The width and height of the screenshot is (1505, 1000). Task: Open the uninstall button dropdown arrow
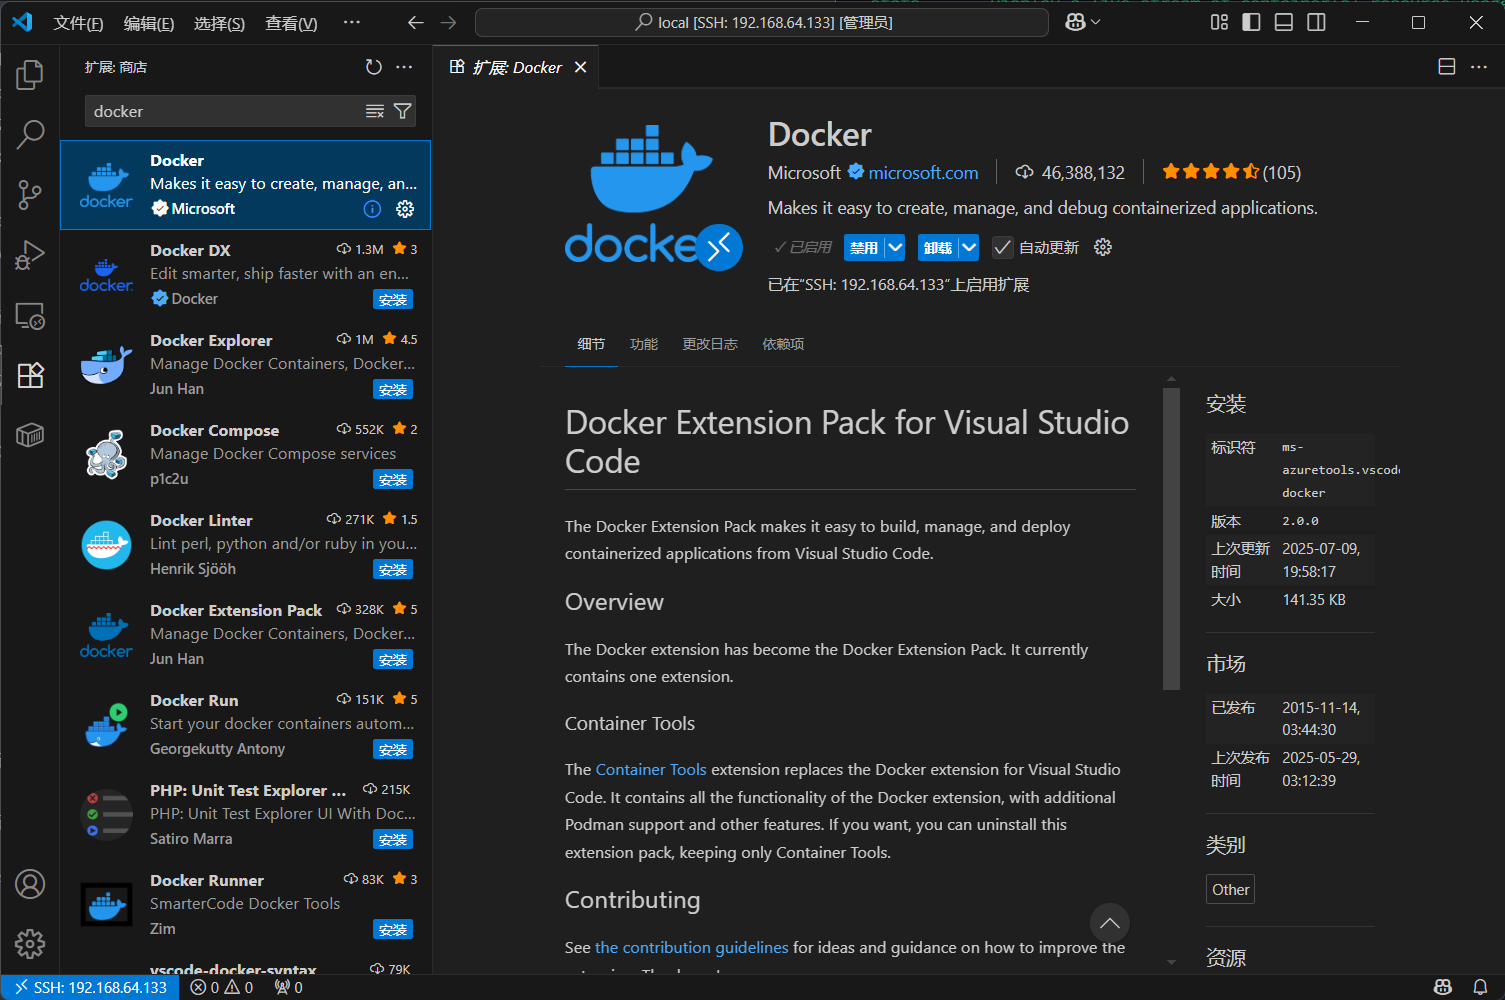pos(969,247)
